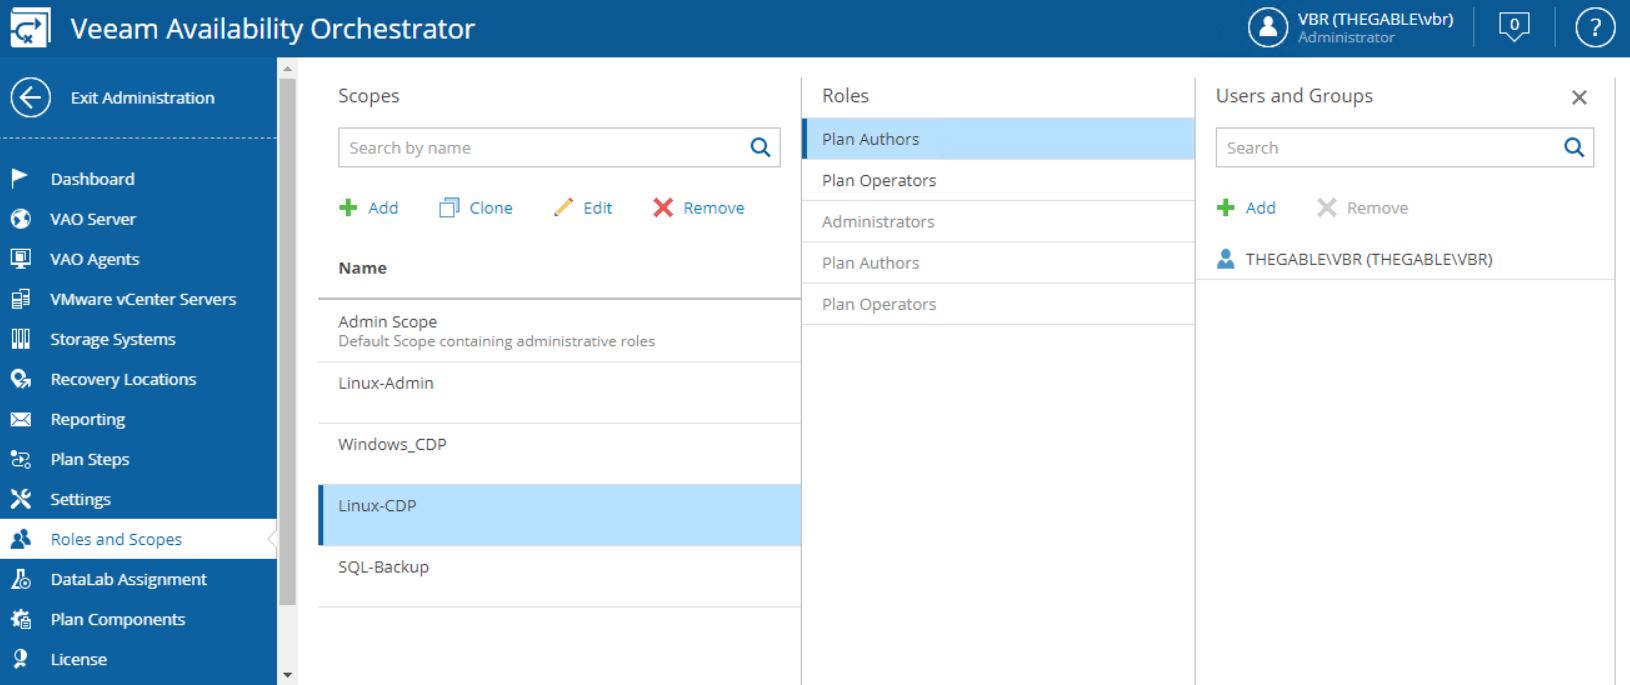Select the highlighted Plan Authors role
Viewport: 1630px width, 685px height.
click(998, 139)
